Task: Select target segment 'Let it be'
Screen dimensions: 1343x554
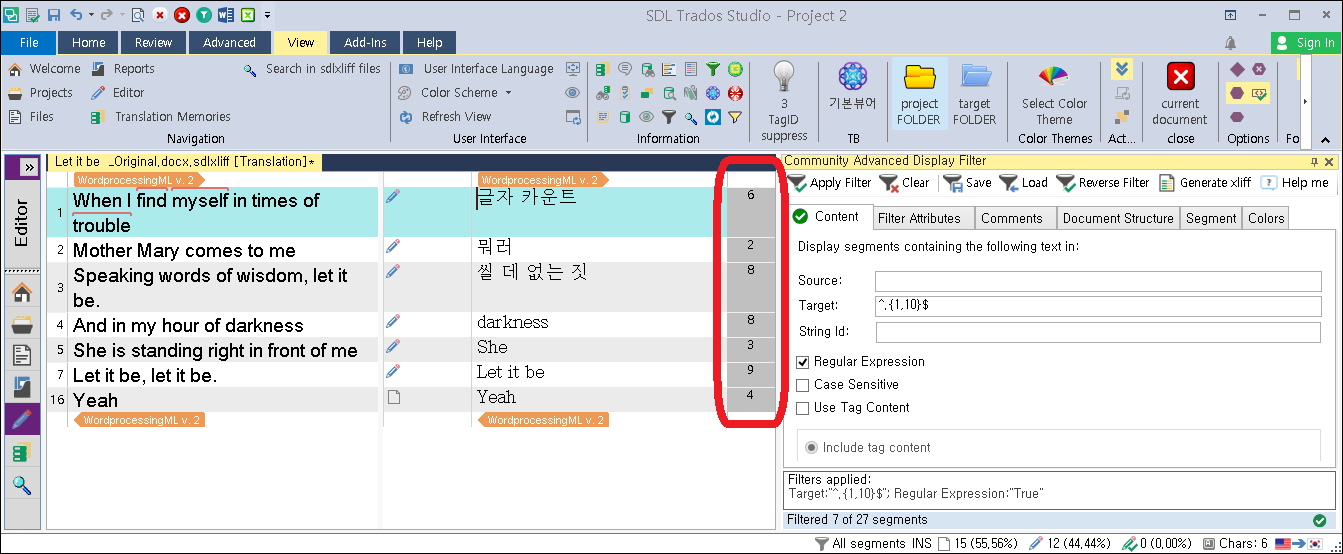Action: click(x=510, y=373)
